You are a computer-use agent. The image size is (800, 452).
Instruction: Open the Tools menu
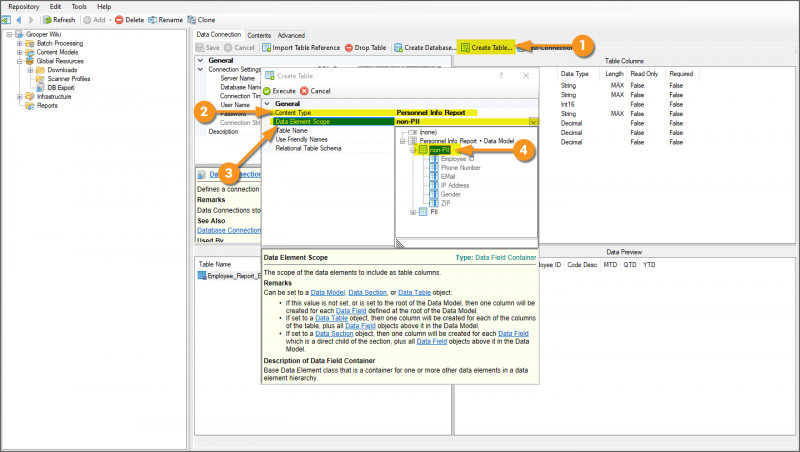[x=79, y=7]
